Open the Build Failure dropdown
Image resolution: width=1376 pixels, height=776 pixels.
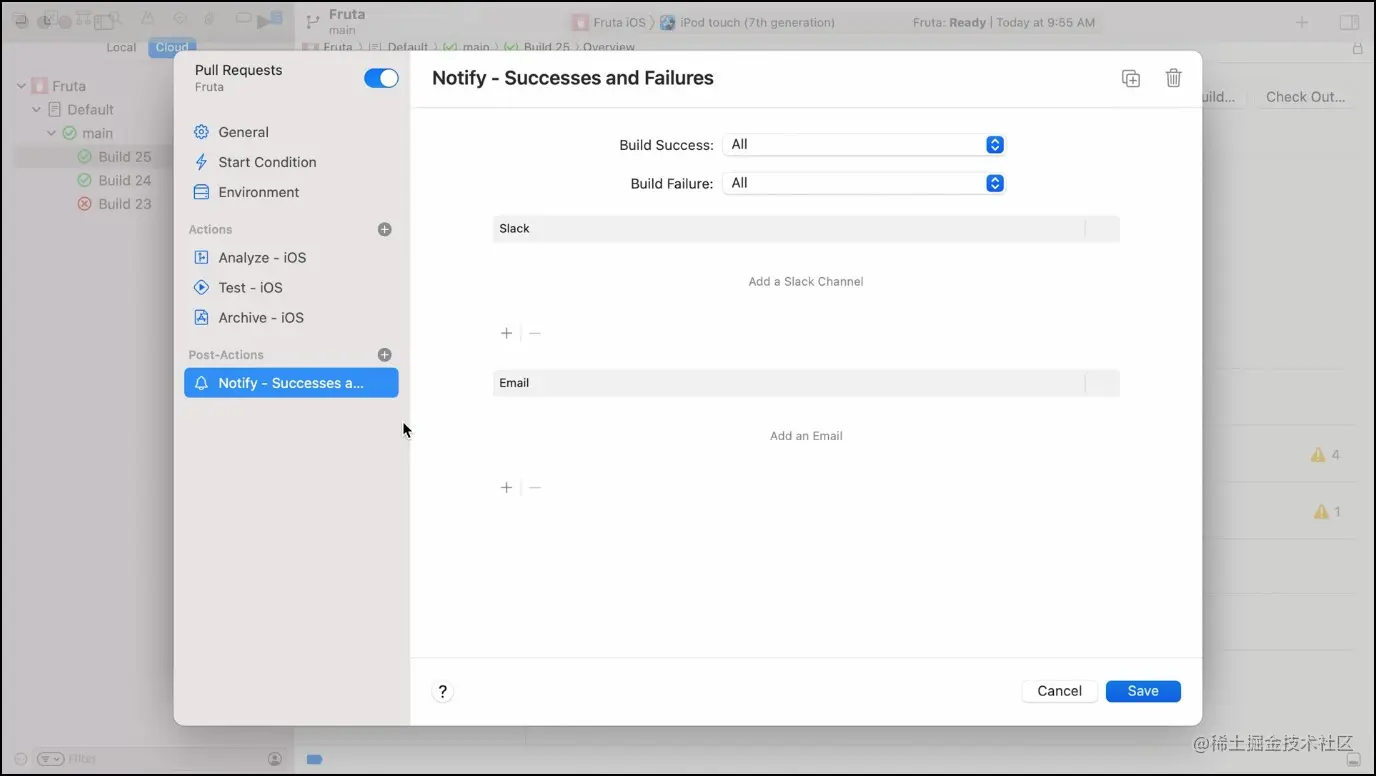pos(863,183)
